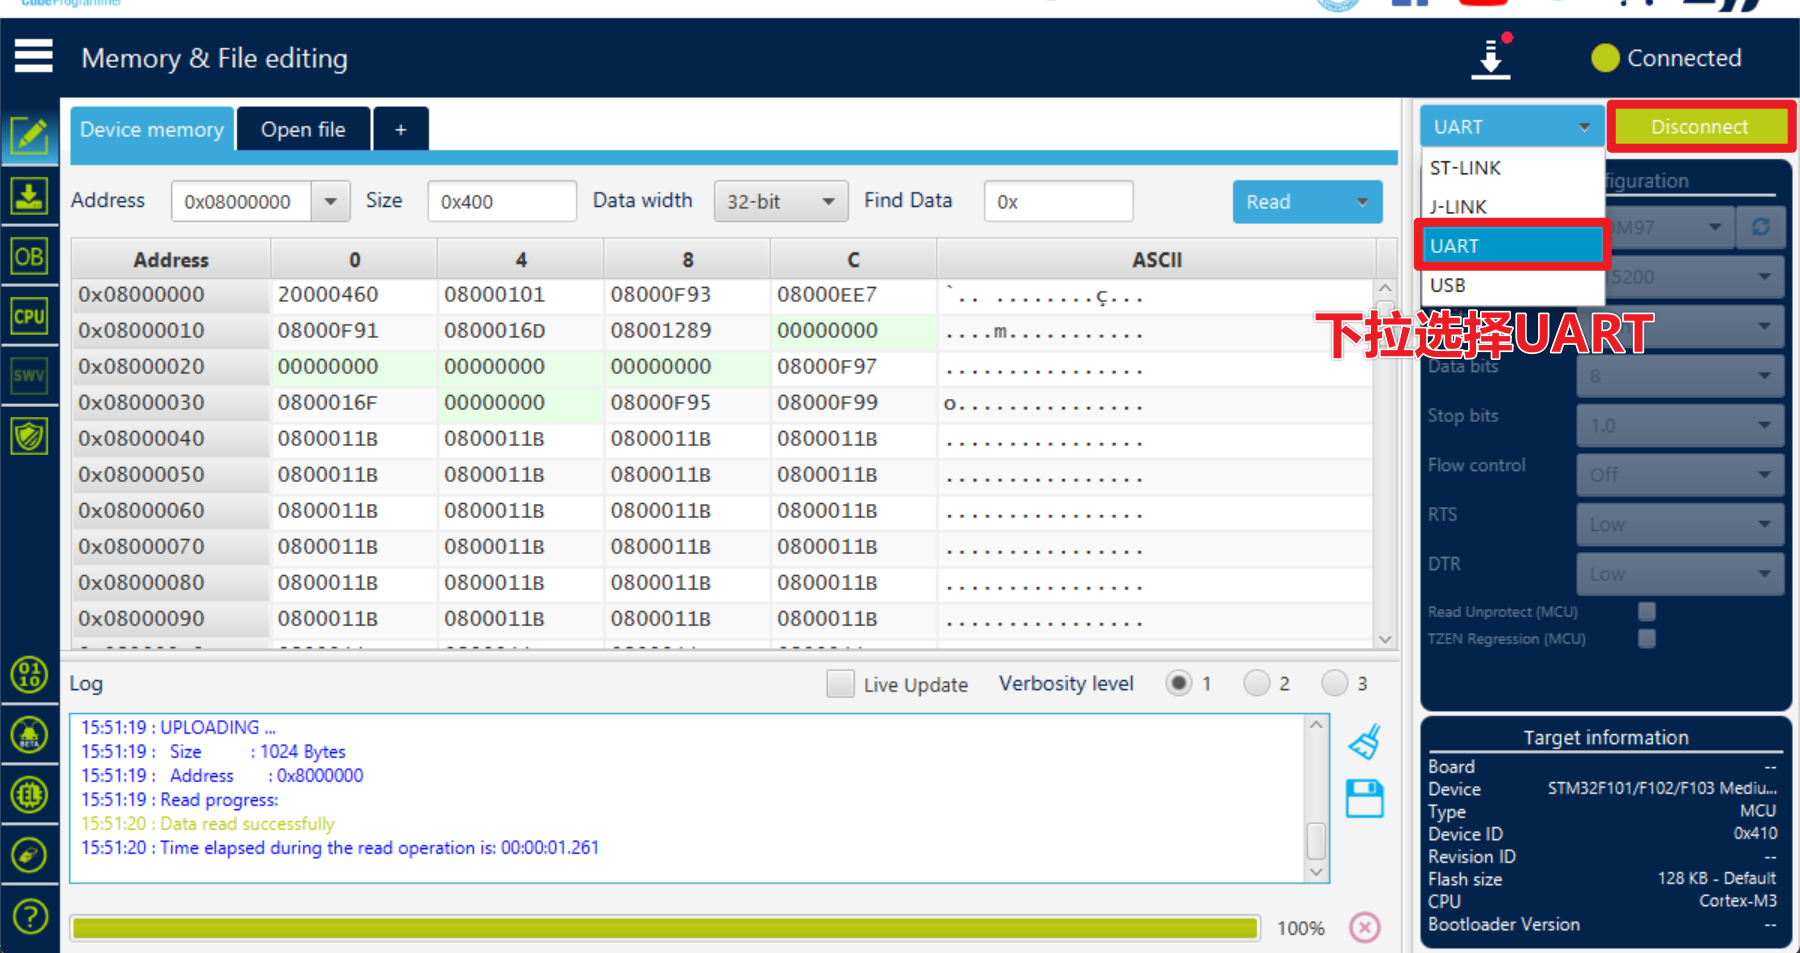1800x953 pixels.
Task: Select verbosity level 3 radio button
Action: [x=1334, y=683]
